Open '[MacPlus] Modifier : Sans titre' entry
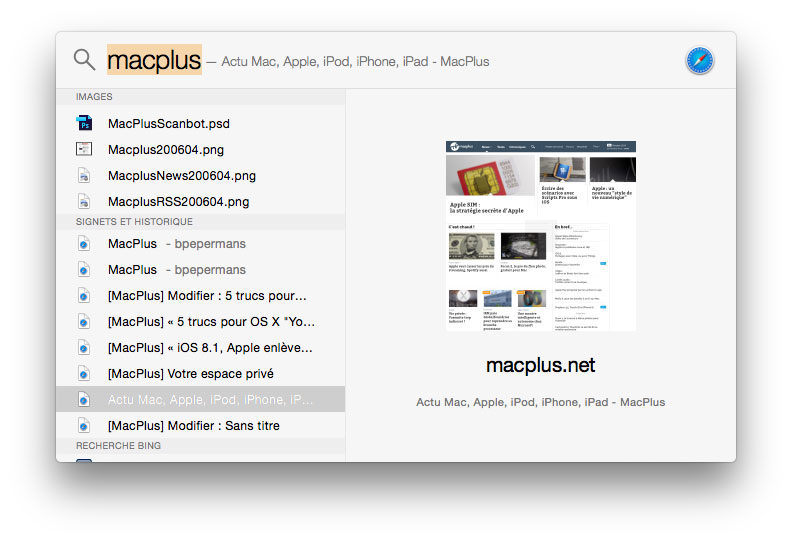The image size is (792, 542). 201,426
